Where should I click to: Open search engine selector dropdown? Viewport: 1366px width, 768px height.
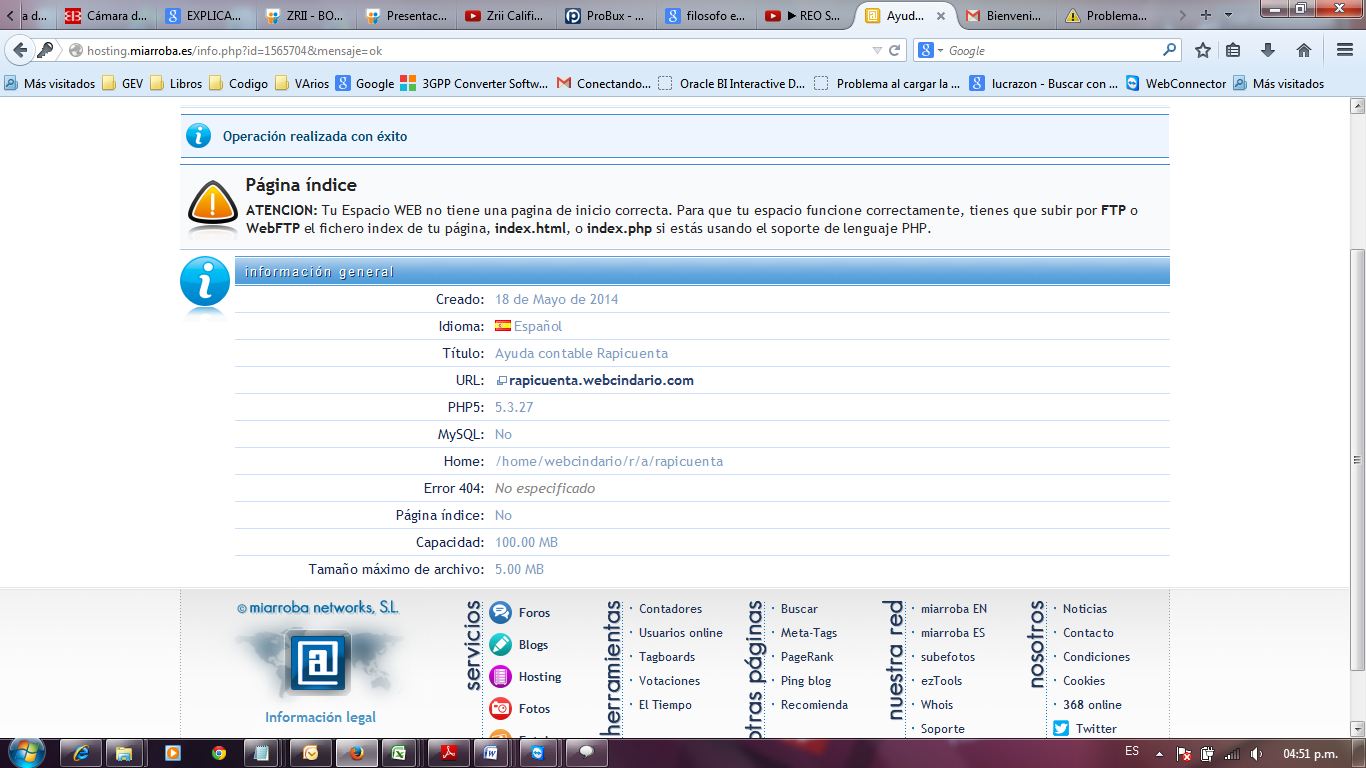tap(930, 50)
